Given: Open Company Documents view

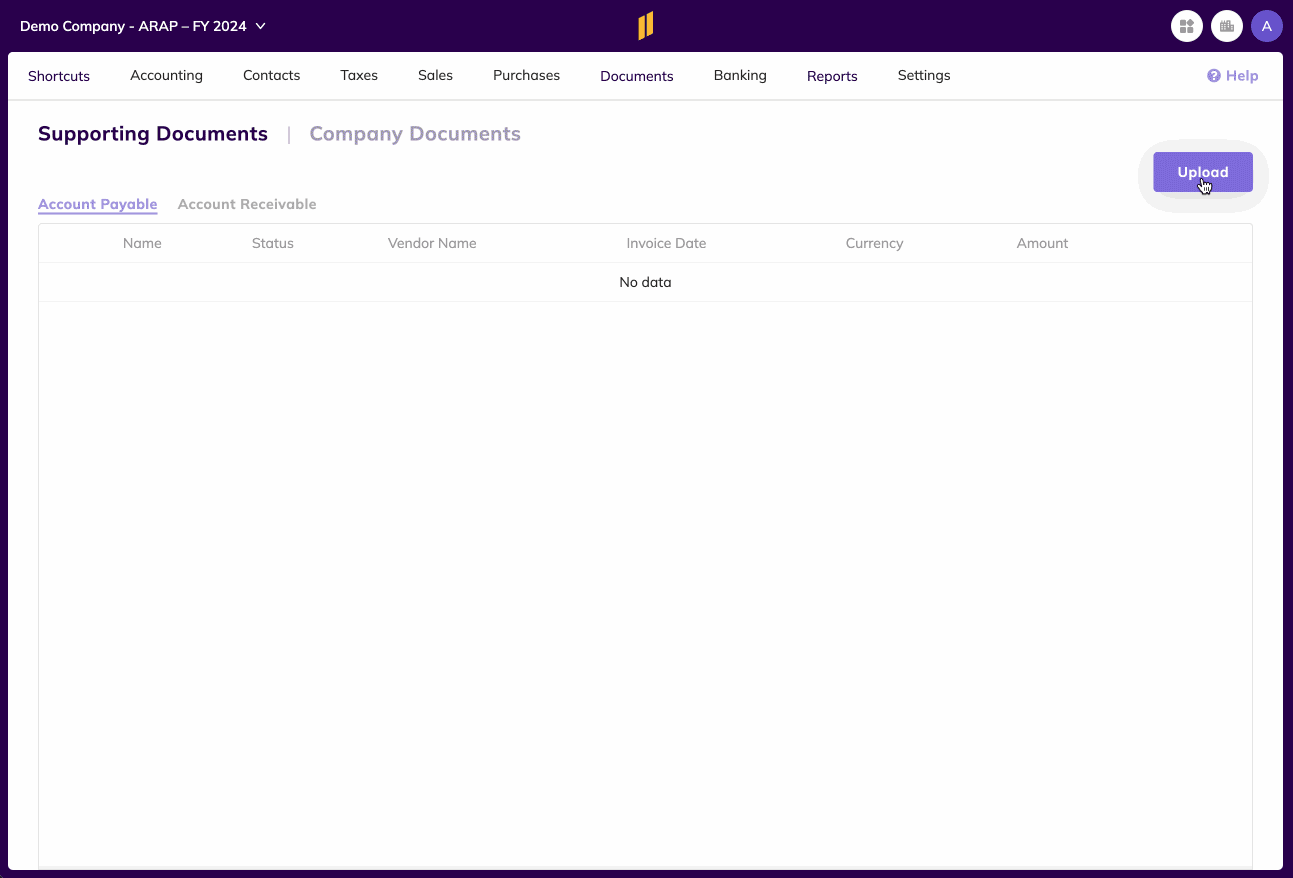Looking at the screenshot, I should [x=415, y=133].
